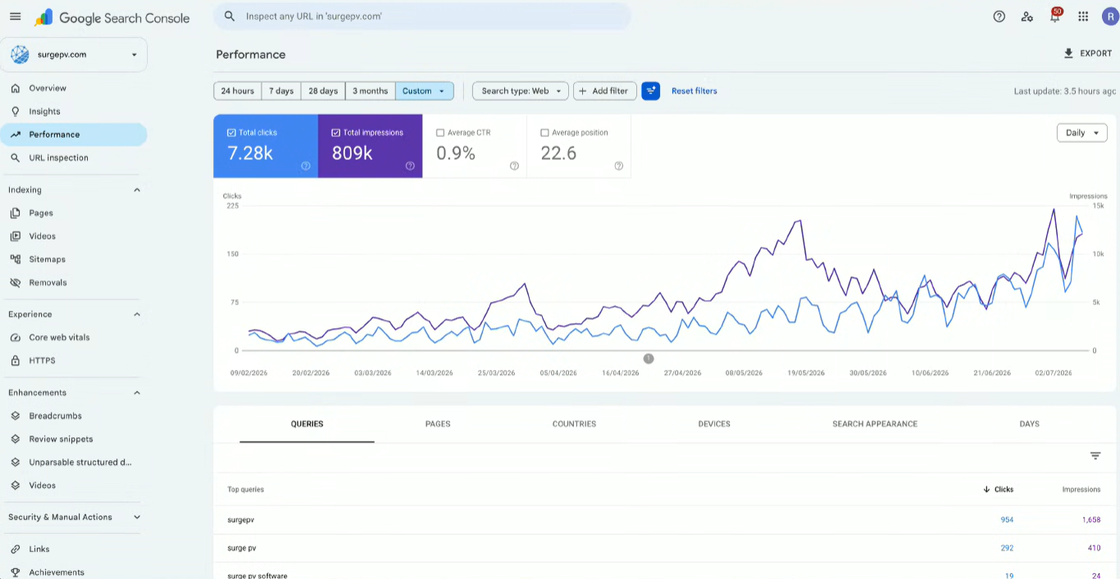The height and width of the screenshot is (579, 1120).
Task: Open the surgepv.com property dropdown
Action: (x=74, y=54)
